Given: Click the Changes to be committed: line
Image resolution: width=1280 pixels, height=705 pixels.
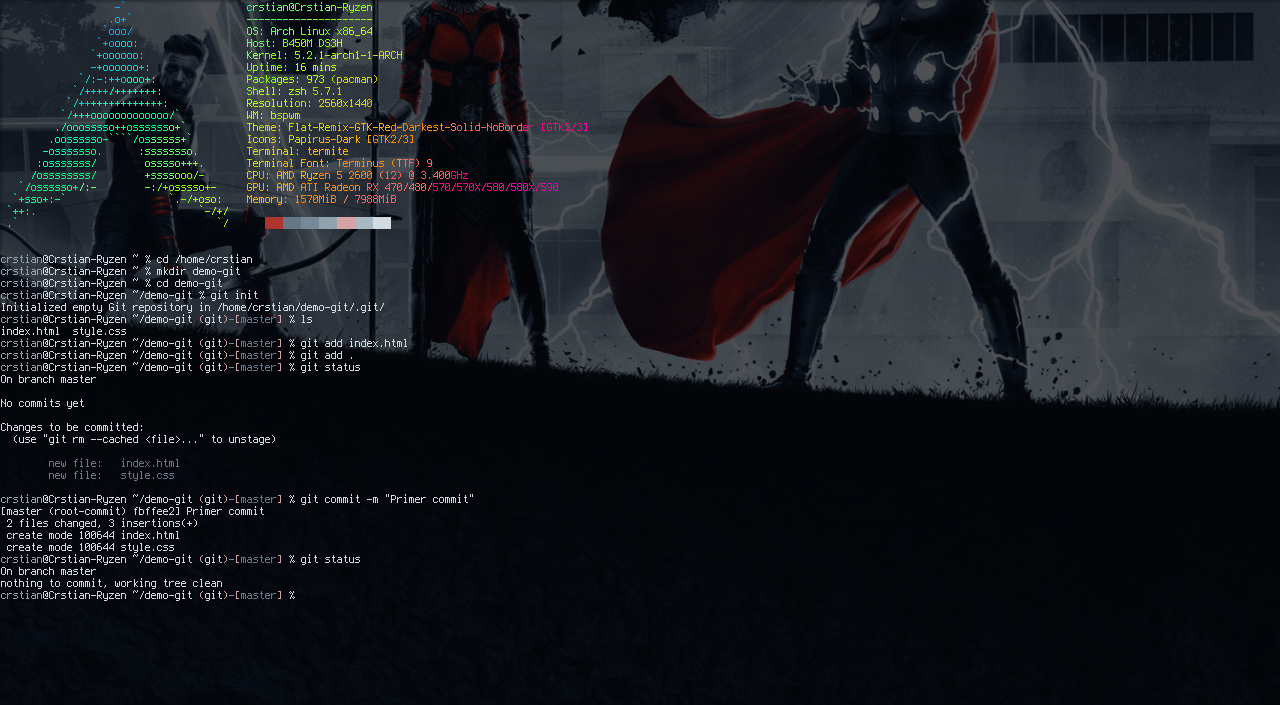Looking at the screenshot, I should tap(72, 427).
